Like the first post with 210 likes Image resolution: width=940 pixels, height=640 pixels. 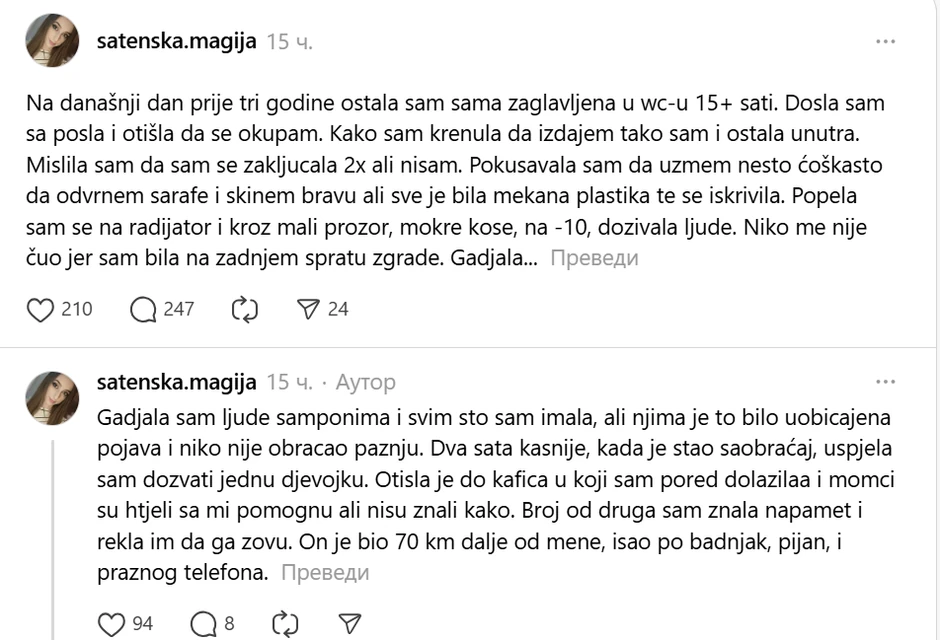(x=41, y=309)
